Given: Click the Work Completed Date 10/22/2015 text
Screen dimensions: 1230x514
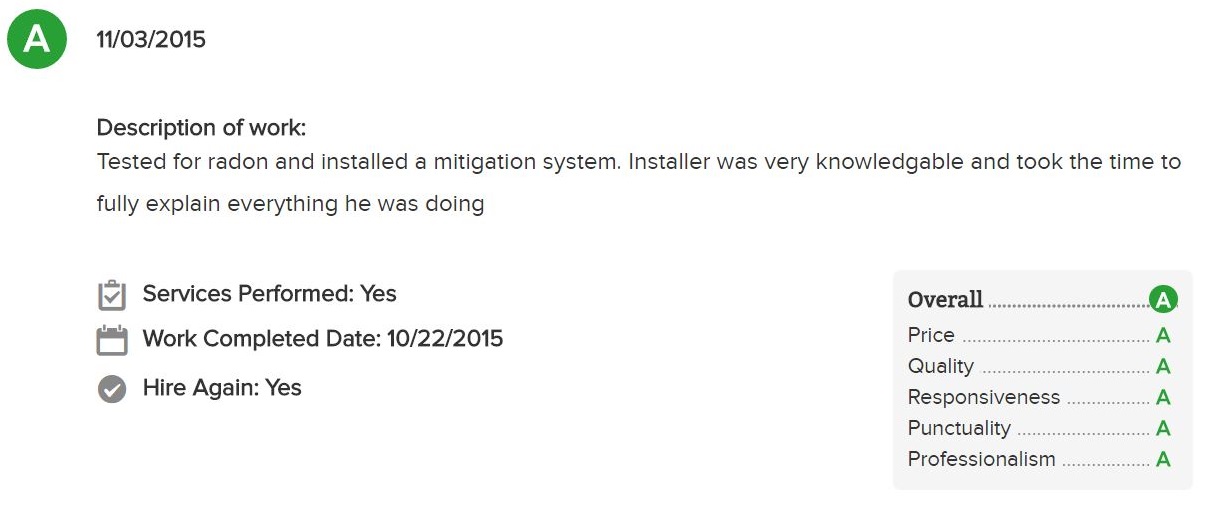Looking at the screenshot, I should tap(323, 339).
